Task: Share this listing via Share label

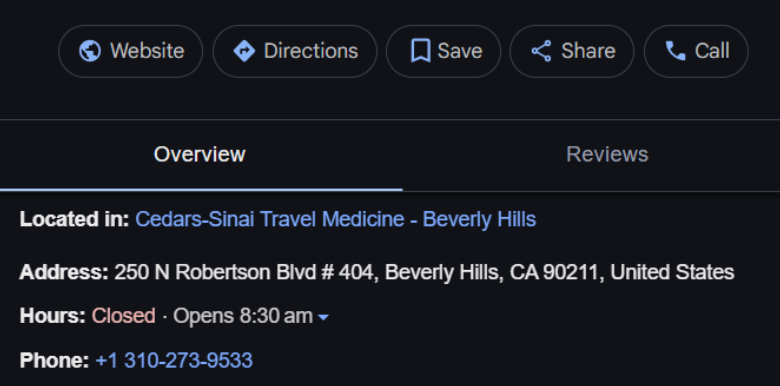Action: [588, 51]
